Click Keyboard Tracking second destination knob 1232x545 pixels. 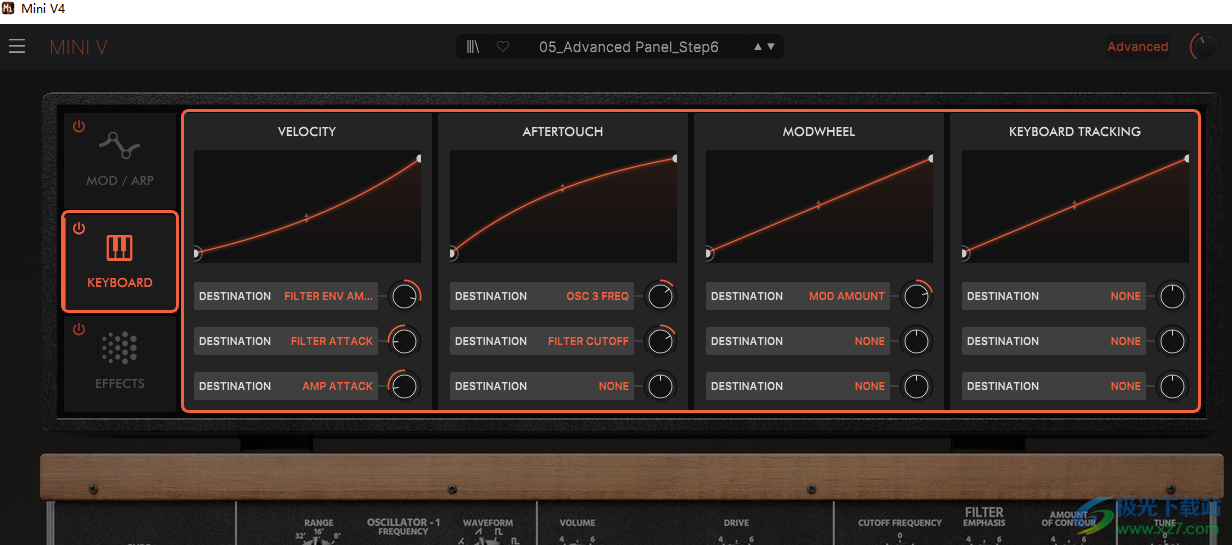pyautogui.click(x=1172, y=341)
